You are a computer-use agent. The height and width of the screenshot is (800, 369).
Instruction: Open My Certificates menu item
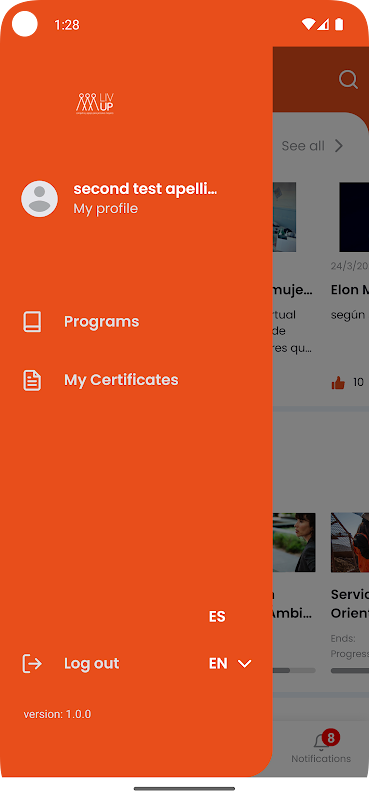pyautogui.click(x=121, y=380)
